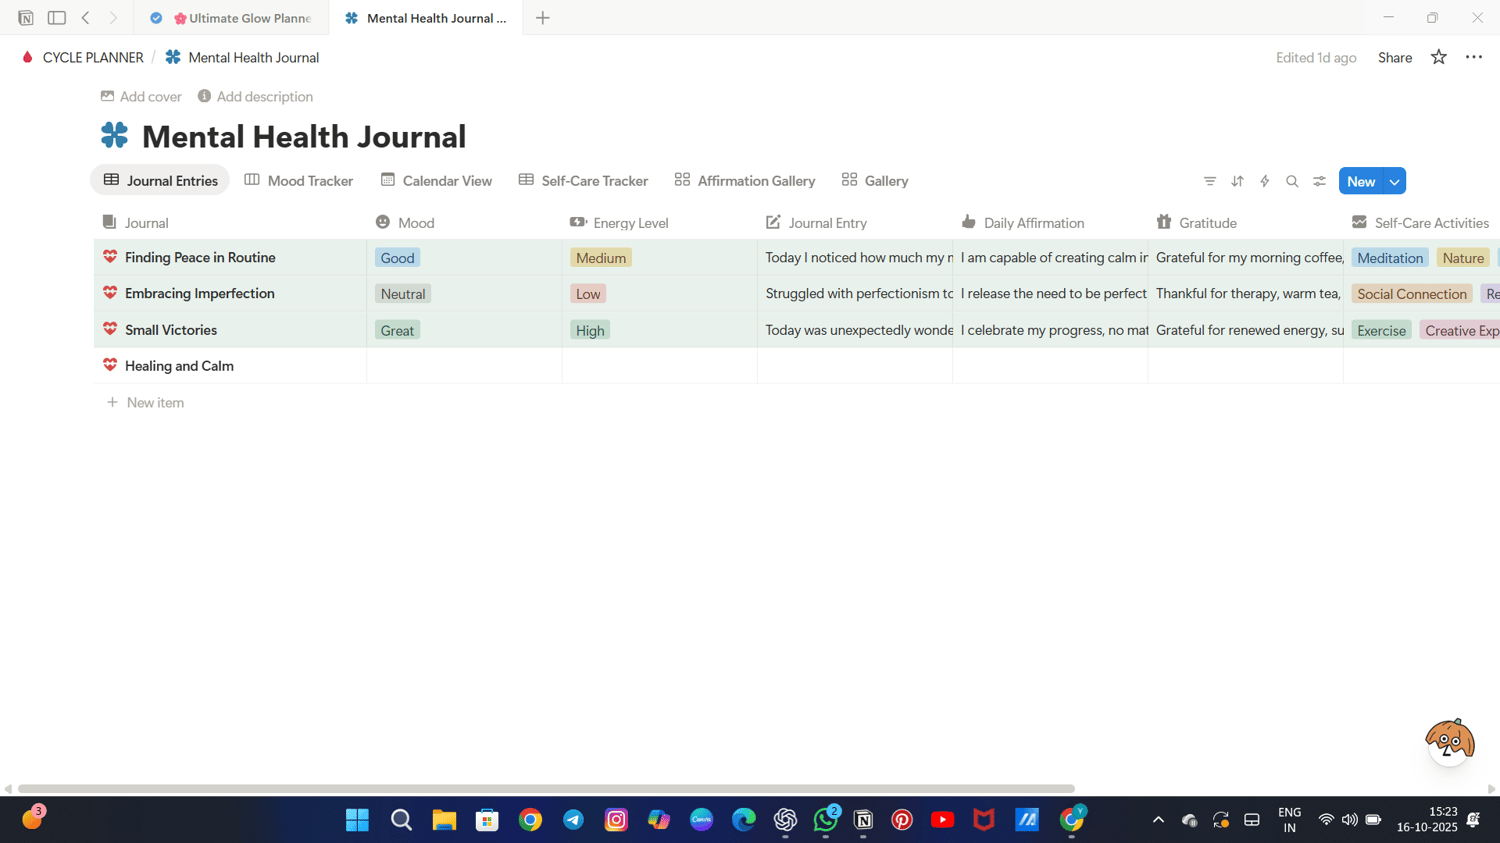Screen dimensions: 1500x843
Task: Switch to the Gallery view tab
Action: tap(875, 181)
